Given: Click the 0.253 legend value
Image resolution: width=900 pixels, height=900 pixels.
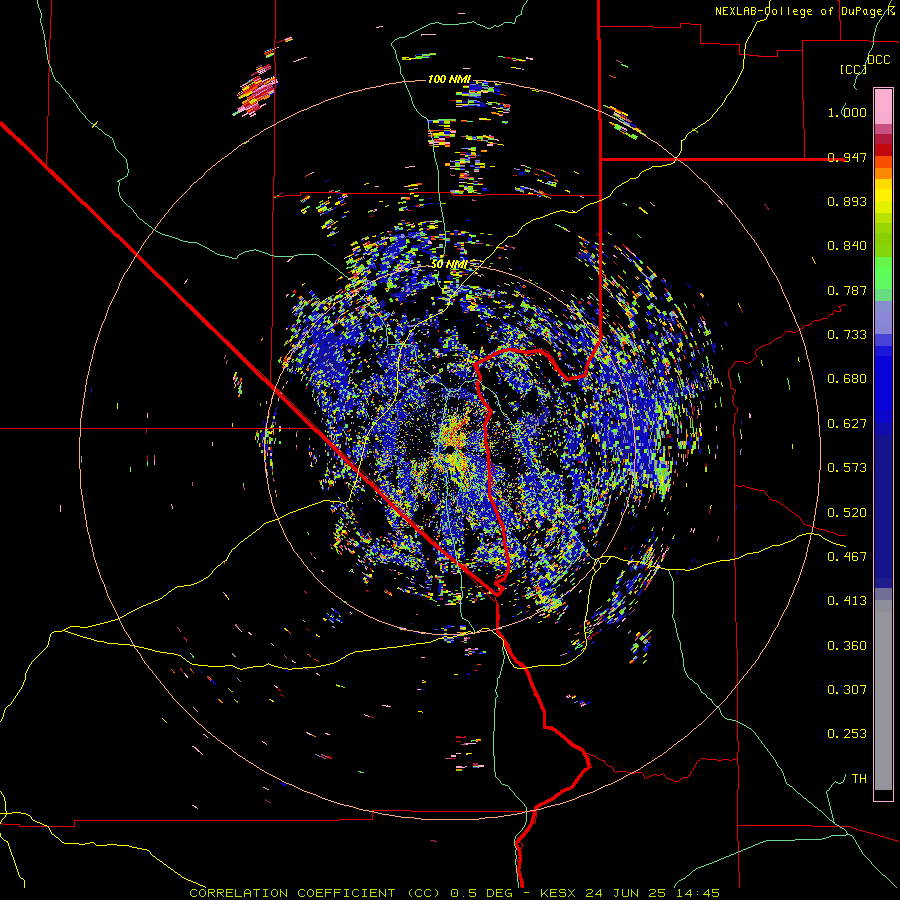Looking at the screenshot, I should point(847,734).
